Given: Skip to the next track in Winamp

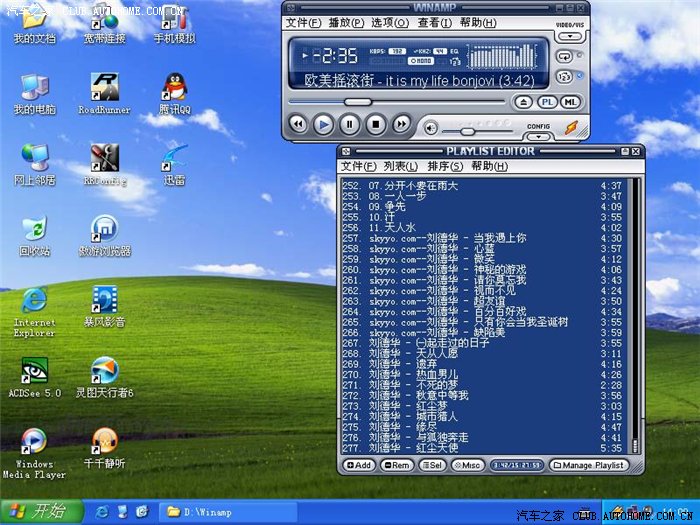Looking at the screenshot, I should click(401, 124).
